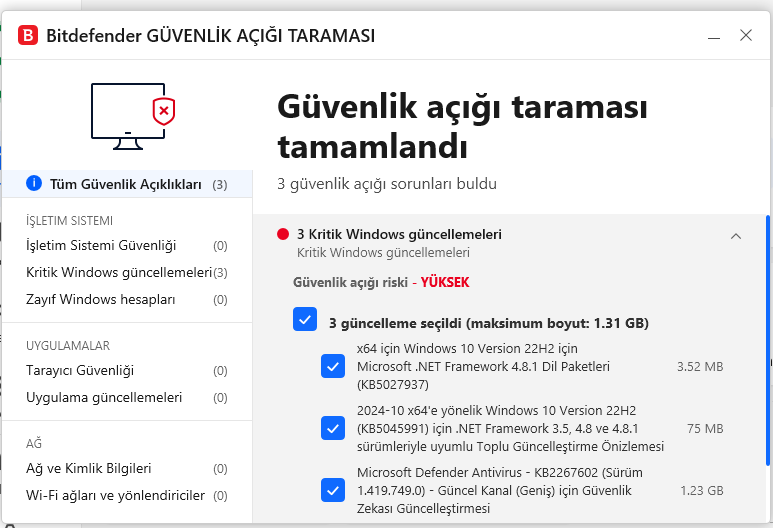Open Tarayıcı Güvenliği category
The width and height of the screenshot is (773, 528).
click(127, 371)
